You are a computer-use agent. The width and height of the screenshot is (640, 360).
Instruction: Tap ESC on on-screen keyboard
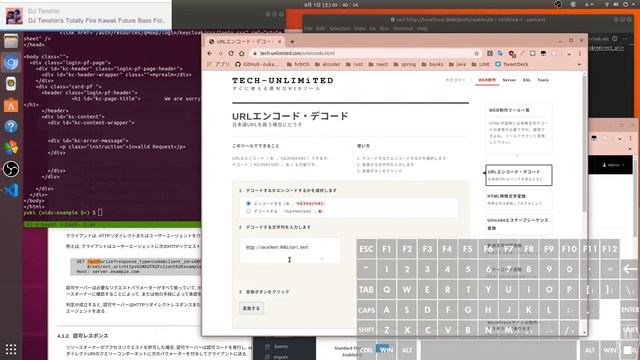366,249
